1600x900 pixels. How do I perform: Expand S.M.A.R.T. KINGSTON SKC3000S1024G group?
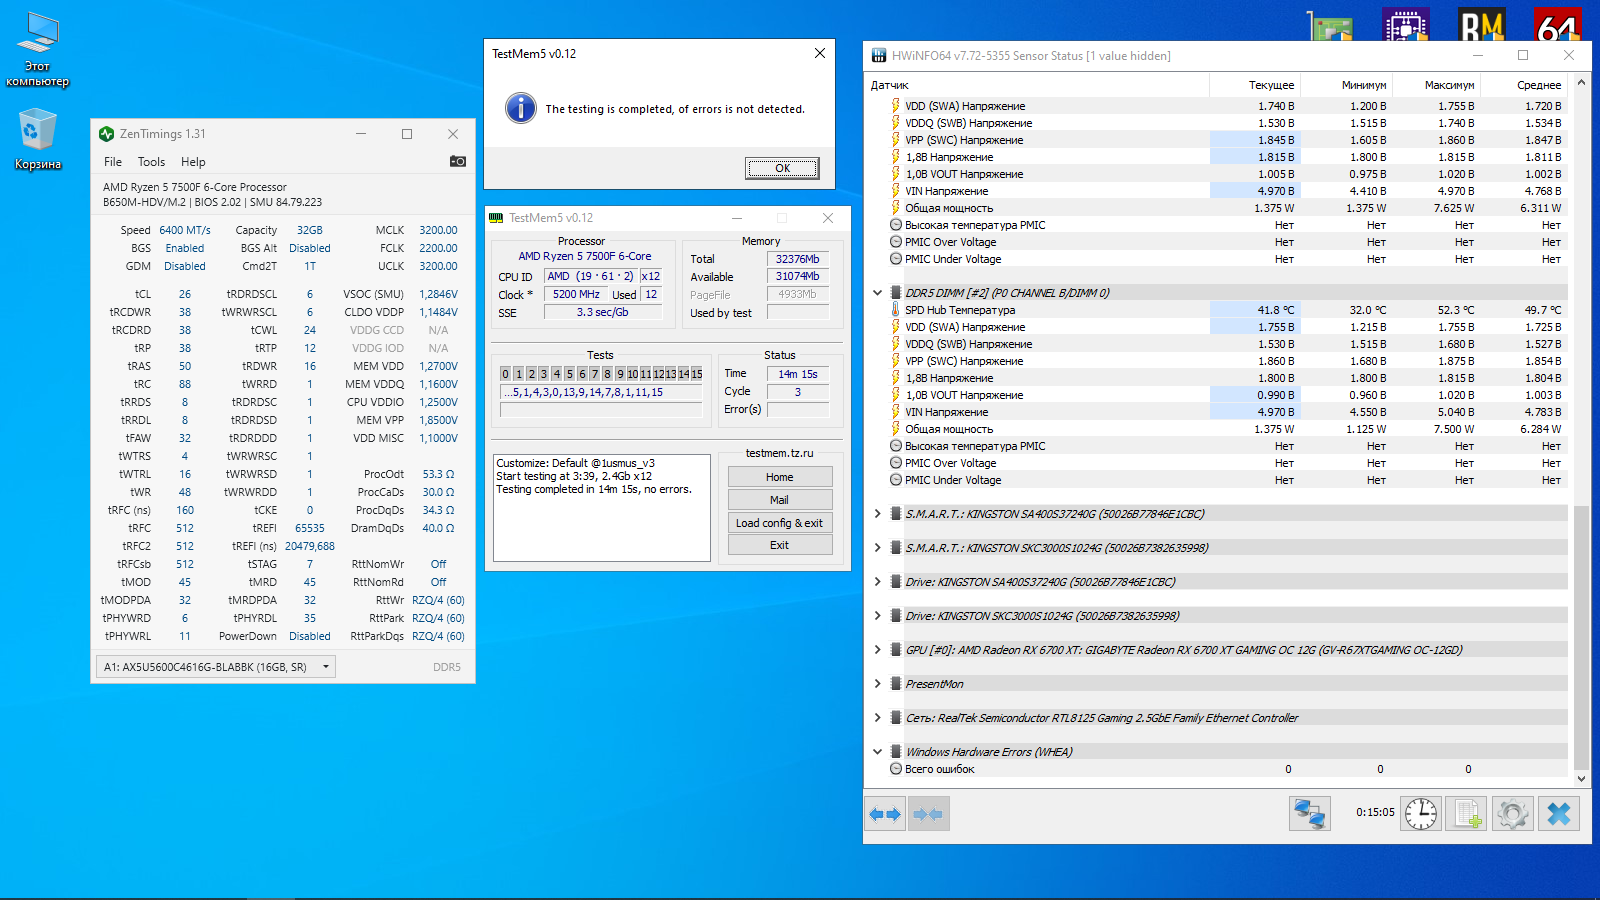[x=878, y=548]
